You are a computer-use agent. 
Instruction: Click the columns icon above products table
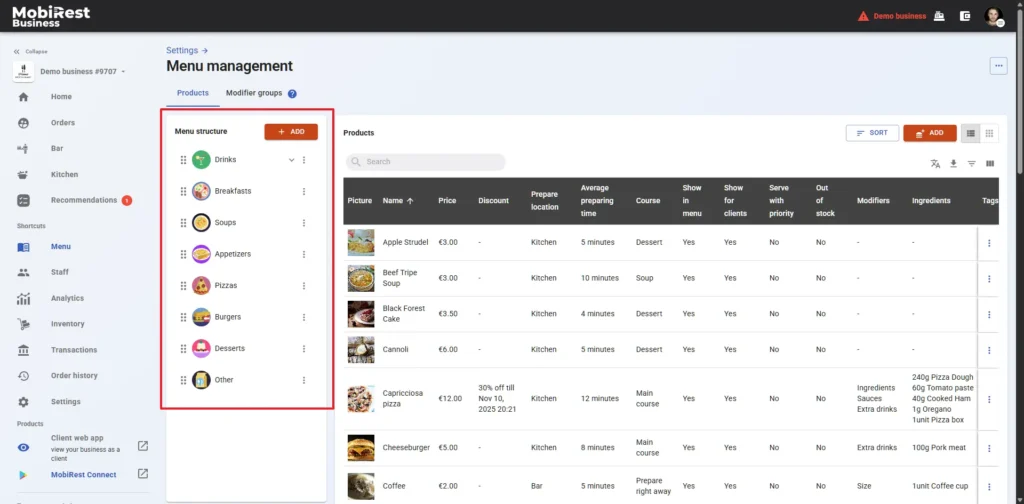pos(990,164)
